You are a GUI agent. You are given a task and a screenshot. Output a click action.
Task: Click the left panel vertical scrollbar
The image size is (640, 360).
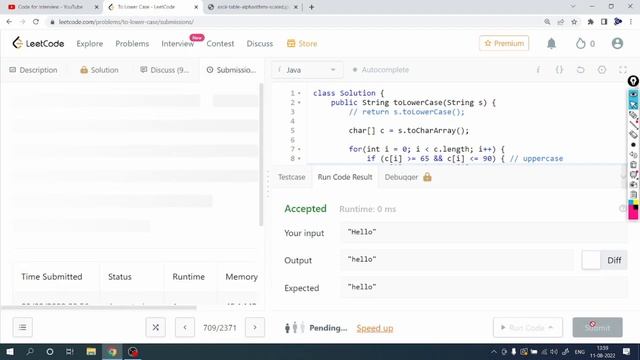pos(261,155)
